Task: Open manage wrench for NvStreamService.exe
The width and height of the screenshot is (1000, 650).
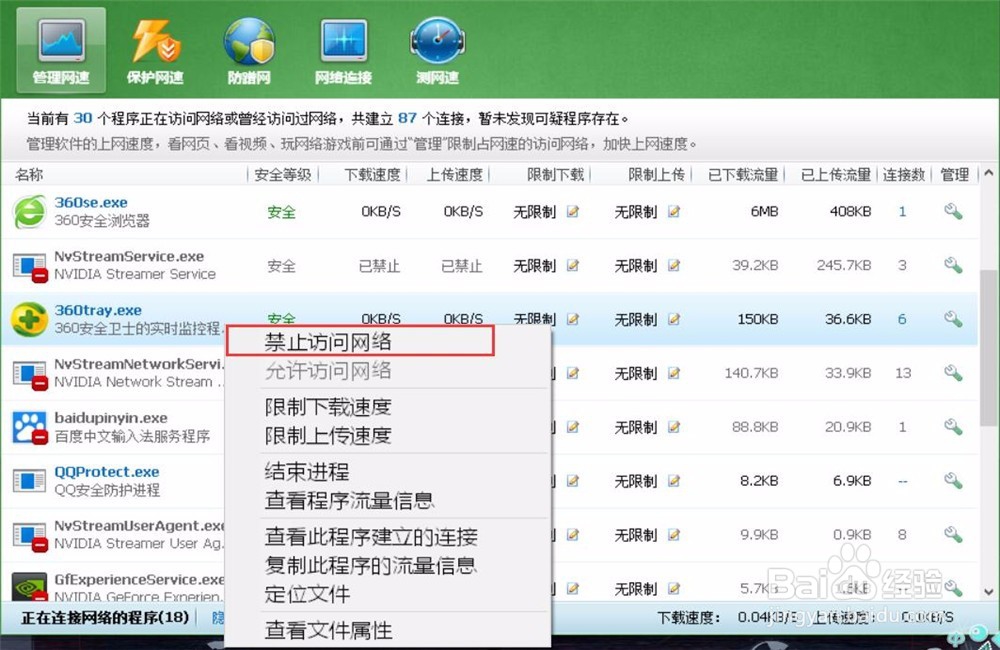Action: pos(953,265)
